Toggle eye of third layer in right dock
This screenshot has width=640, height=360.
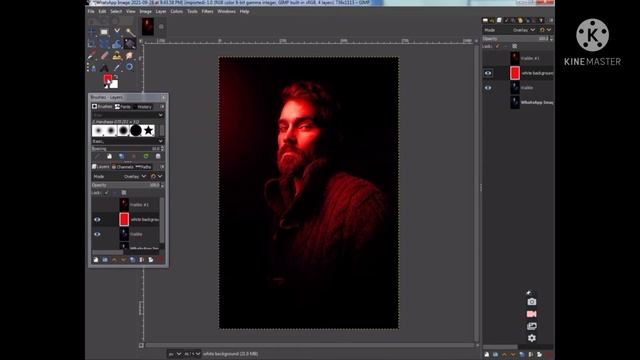point(488,88)
